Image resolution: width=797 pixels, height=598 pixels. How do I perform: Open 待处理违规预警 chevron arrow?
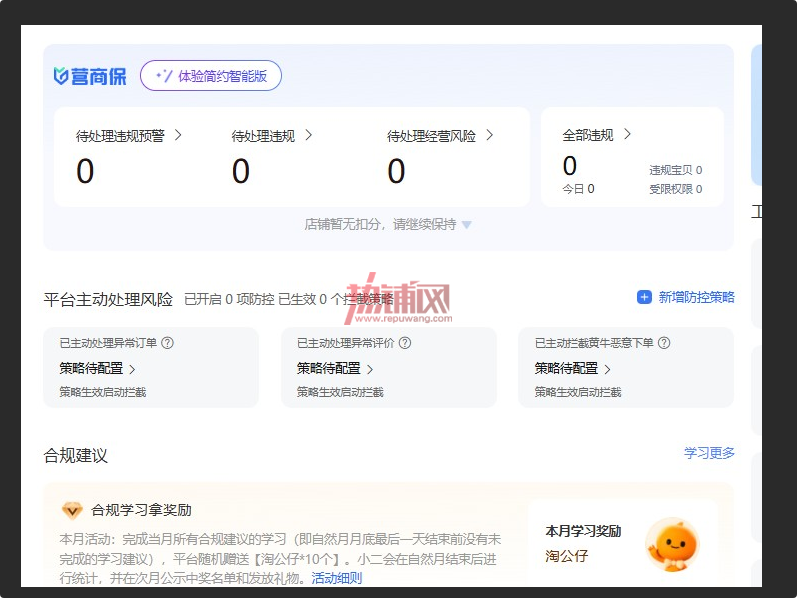(178, 135)
